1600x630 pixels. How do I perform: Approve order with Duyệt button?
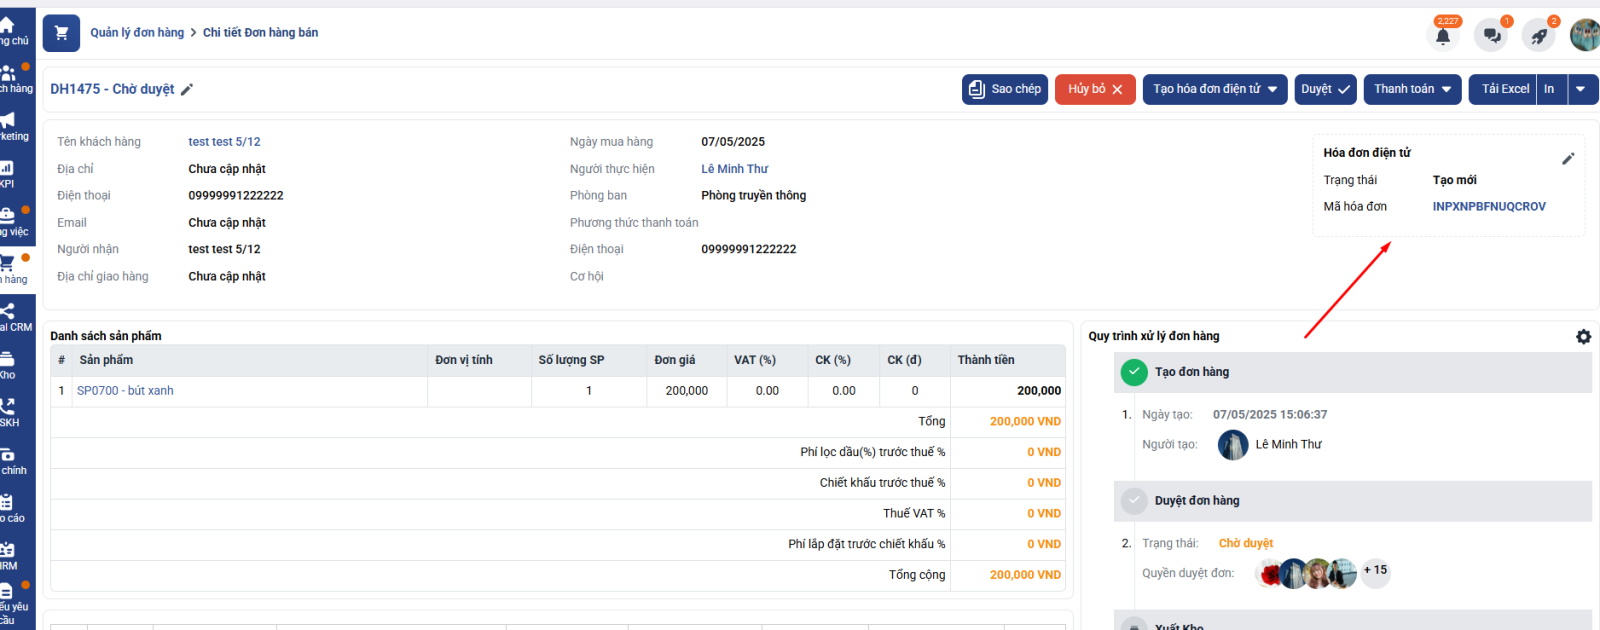click(x=1325, y=89)
